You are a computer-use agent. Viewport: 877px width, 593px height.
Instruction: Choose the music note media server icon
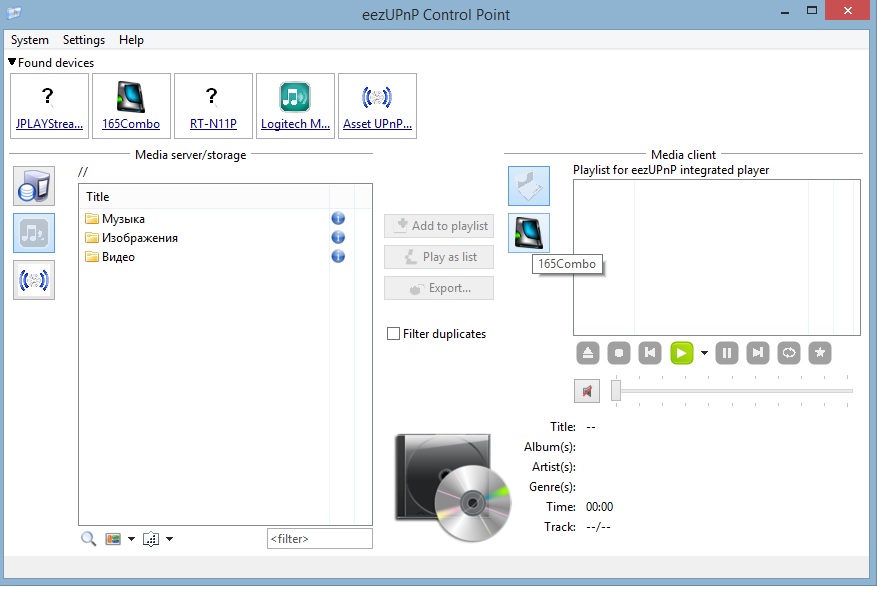click(x=34, y=233)
